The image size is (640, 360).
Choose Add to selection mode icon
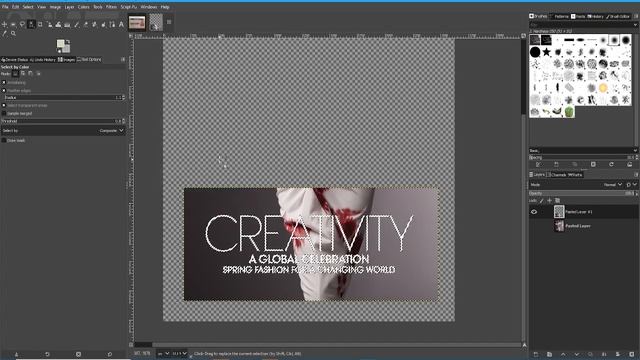(23, 74)
